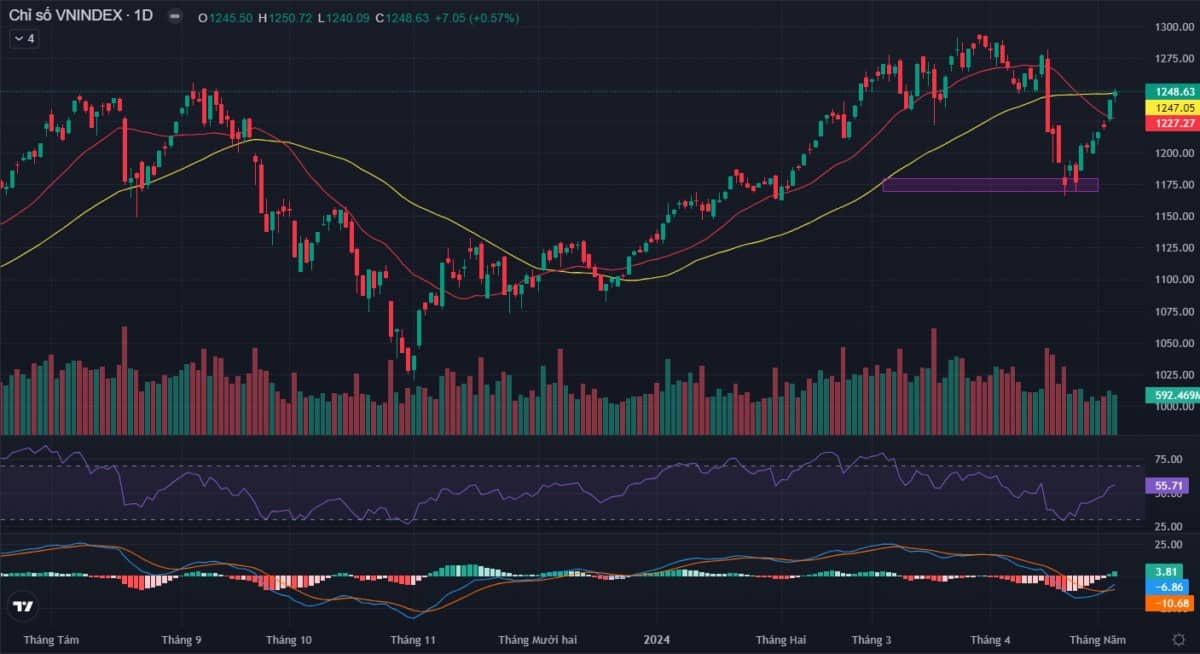Click the open price O1245.50 value
The height and width of the screenshot is (654, 1200).
(x=226, y=18)
